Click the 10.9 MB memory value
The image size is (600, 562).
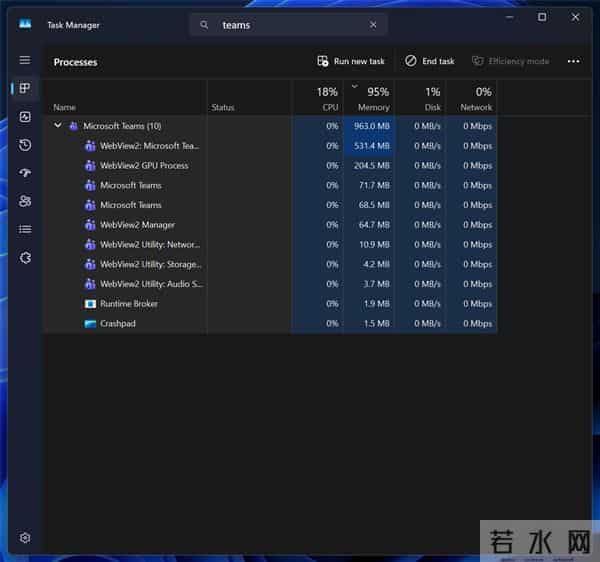(x=374, y=244)
